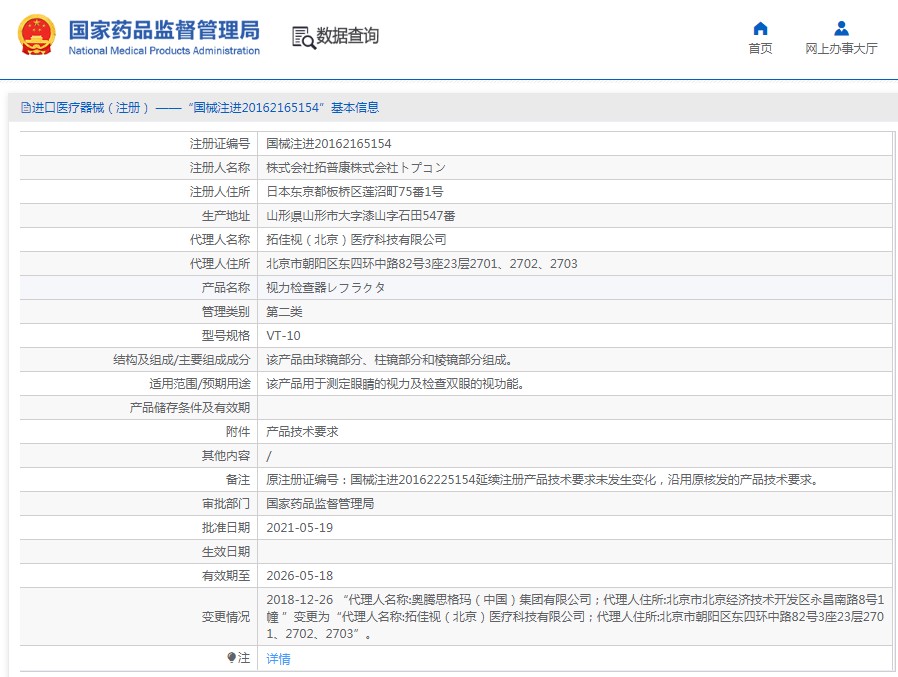Click production address 山形県山形市大字漆山字石田547番
The width and height of the screenshot is (898, 677).
click(361, 216)
